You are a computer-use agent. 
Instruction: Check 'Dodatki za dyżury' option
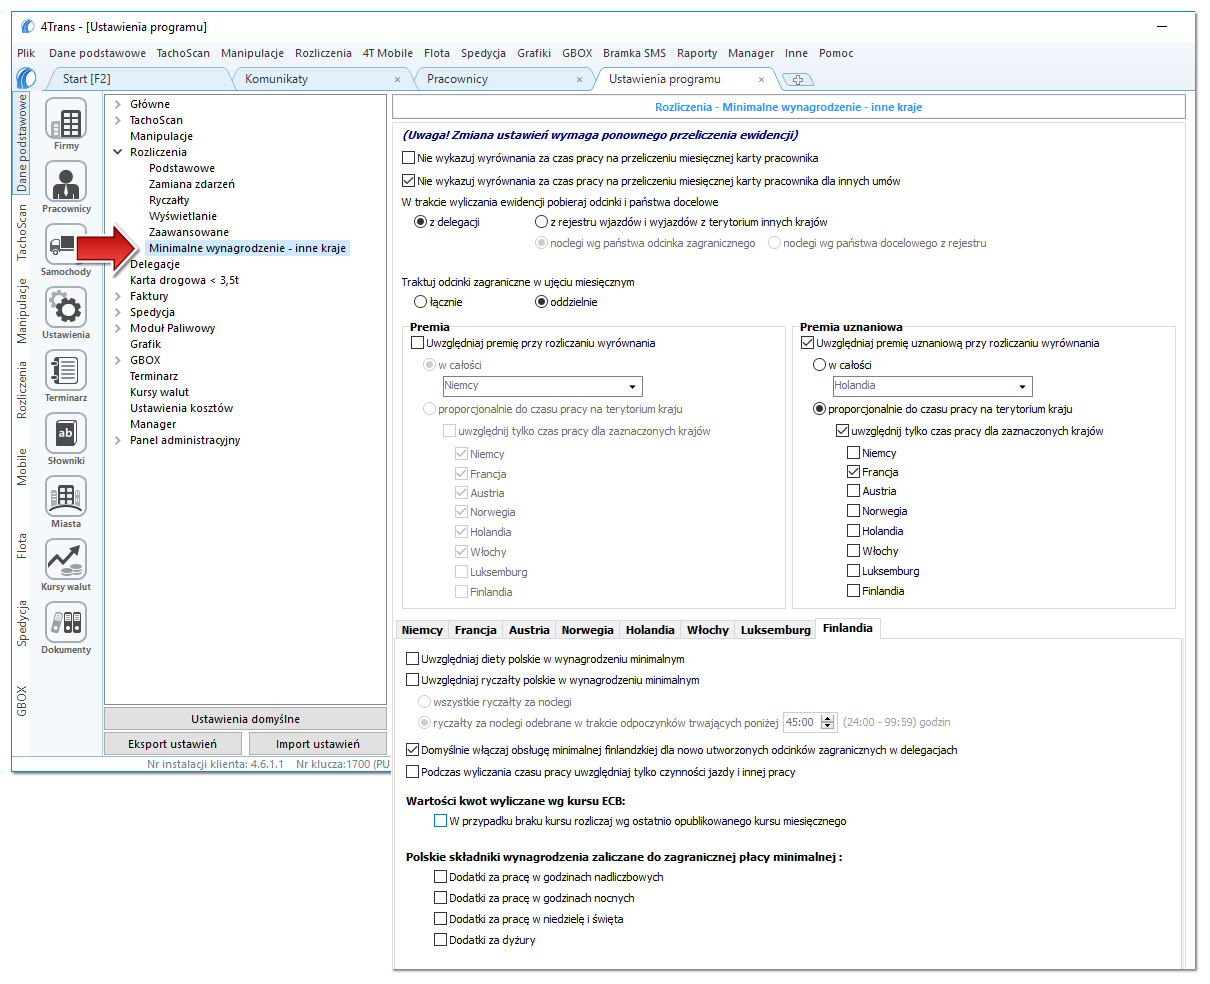tap(441, 940)
